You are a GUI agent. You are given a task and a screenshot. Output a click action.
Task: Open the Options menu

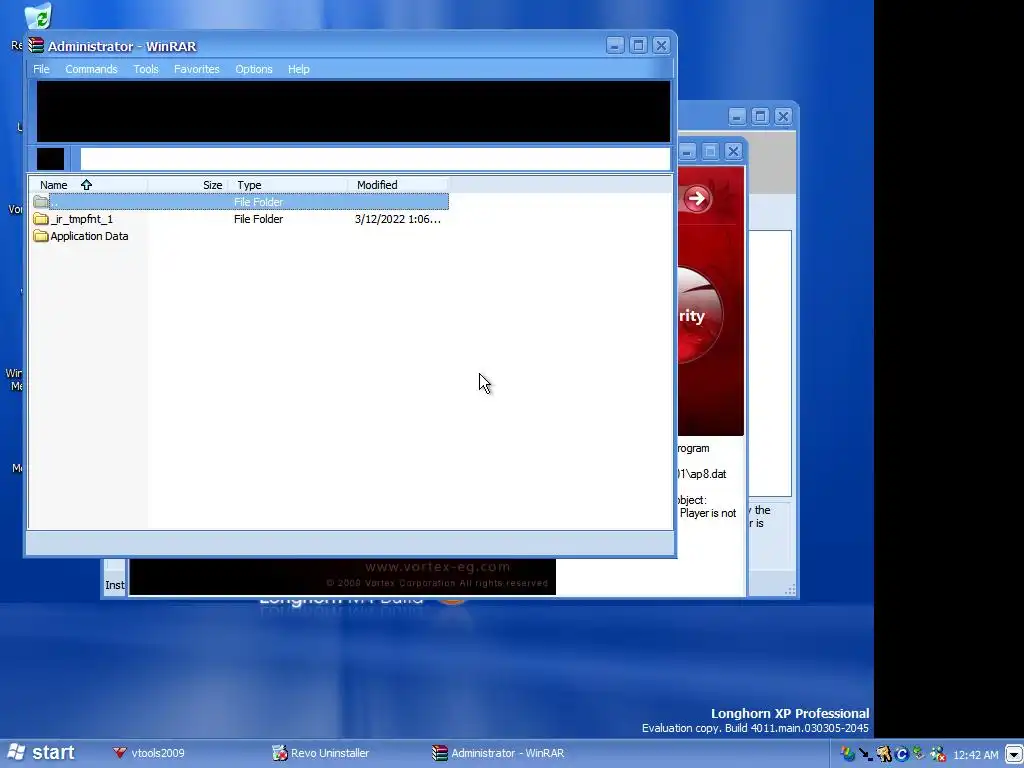click(x=254, y=69)
